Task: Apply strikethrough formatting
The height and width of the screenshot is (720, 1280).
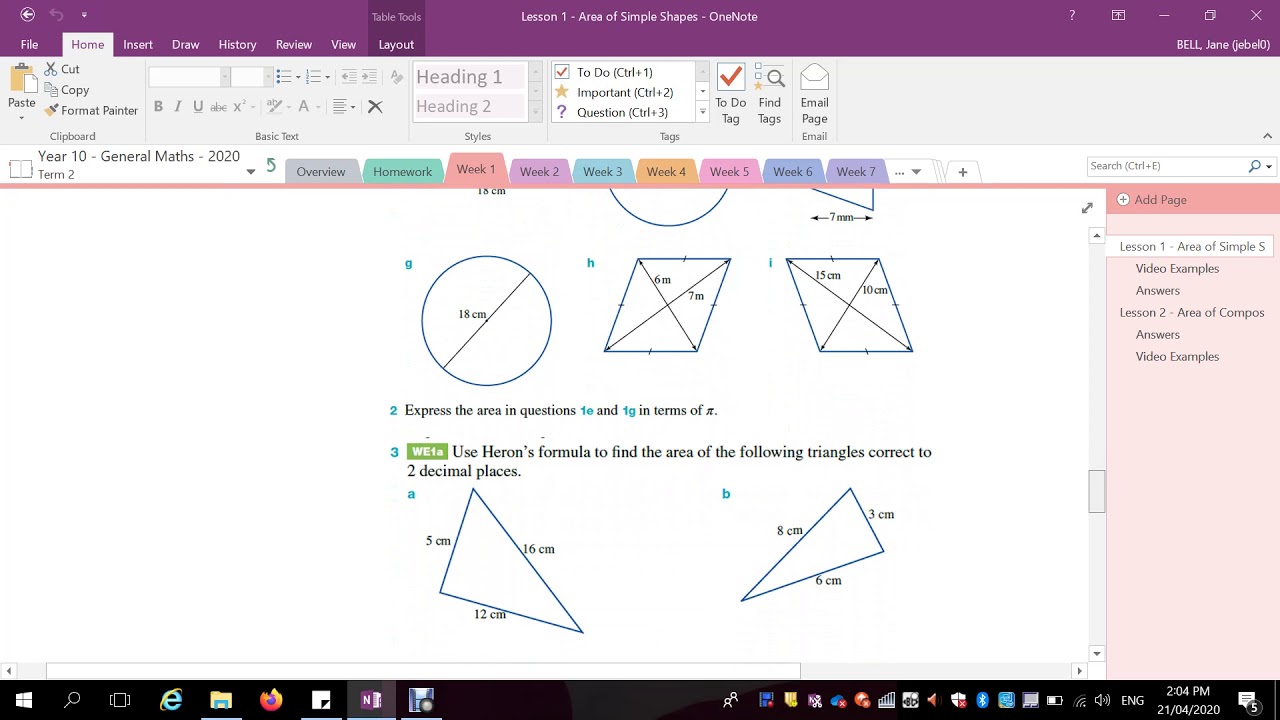Action: coord(218,107)
